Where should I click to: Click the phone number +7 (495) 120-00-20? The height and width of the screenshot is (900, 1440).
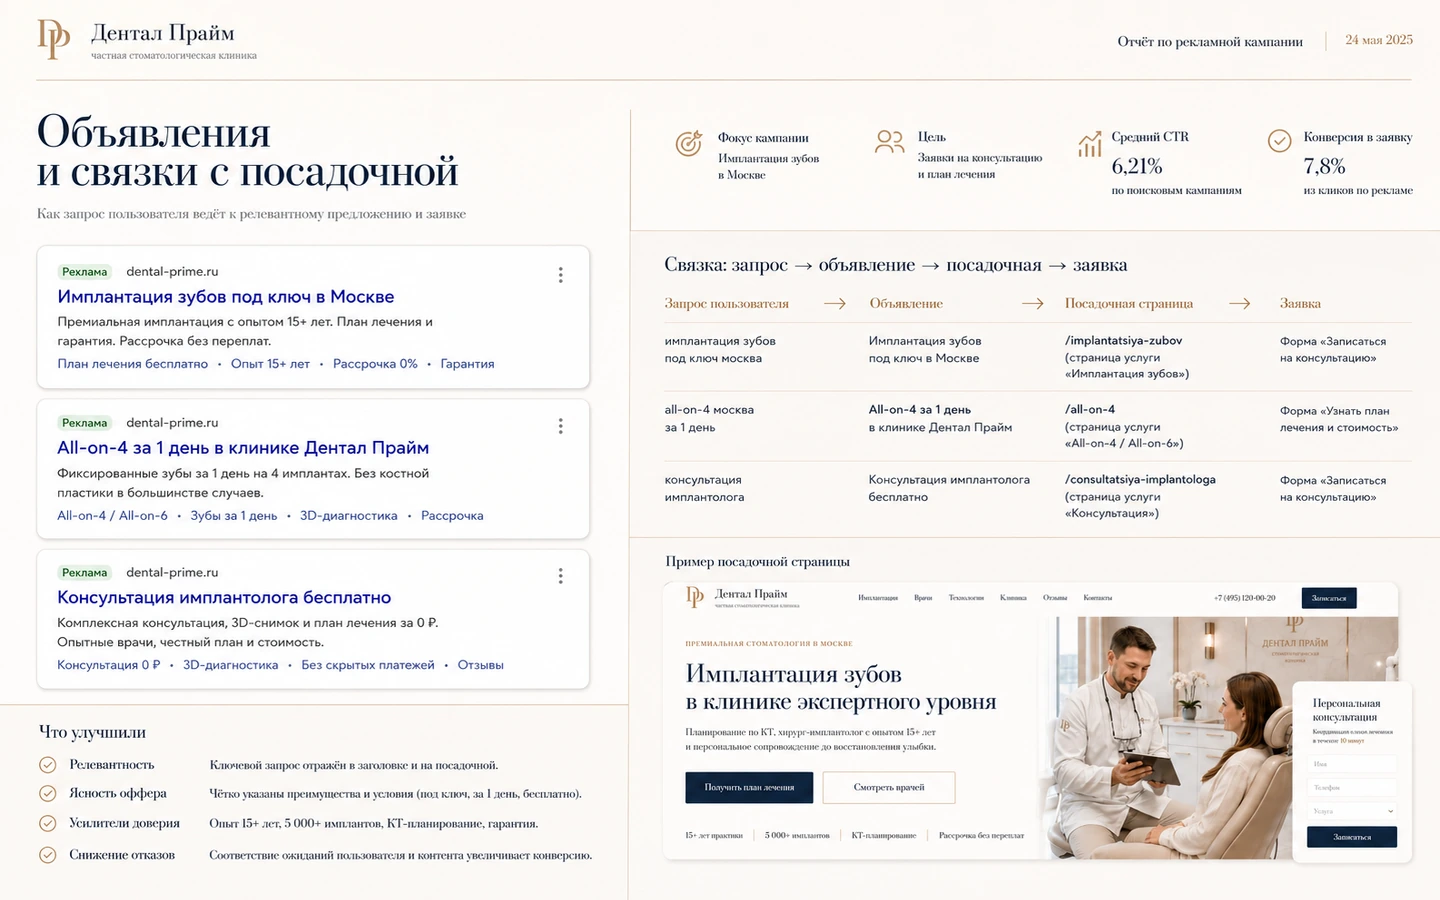click(x=1245, y=598)
